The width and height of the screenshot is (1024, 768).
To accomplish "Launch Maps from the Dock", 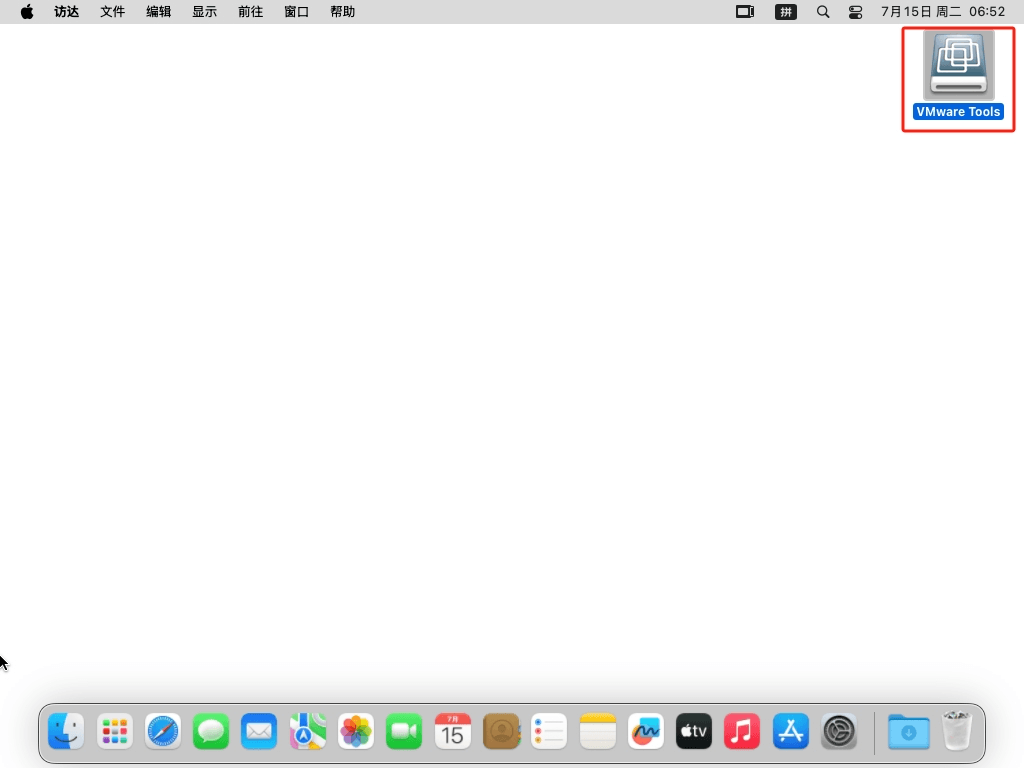I will [308, 732].
